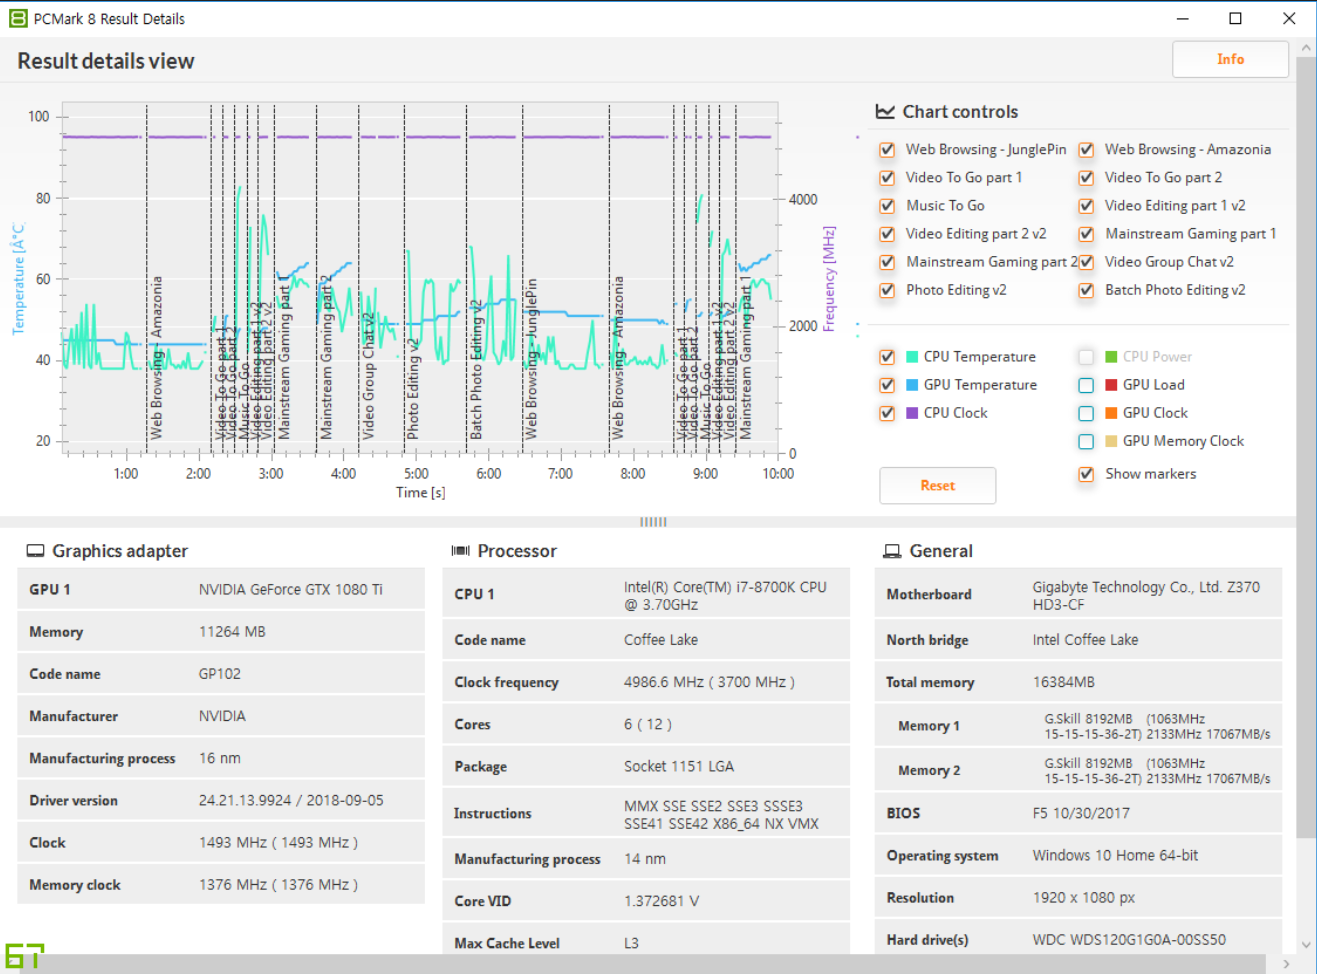Toggle Video Group Chat v2 checkbox
This screenshot has height=974, width=1317.
pos(1086,262)
